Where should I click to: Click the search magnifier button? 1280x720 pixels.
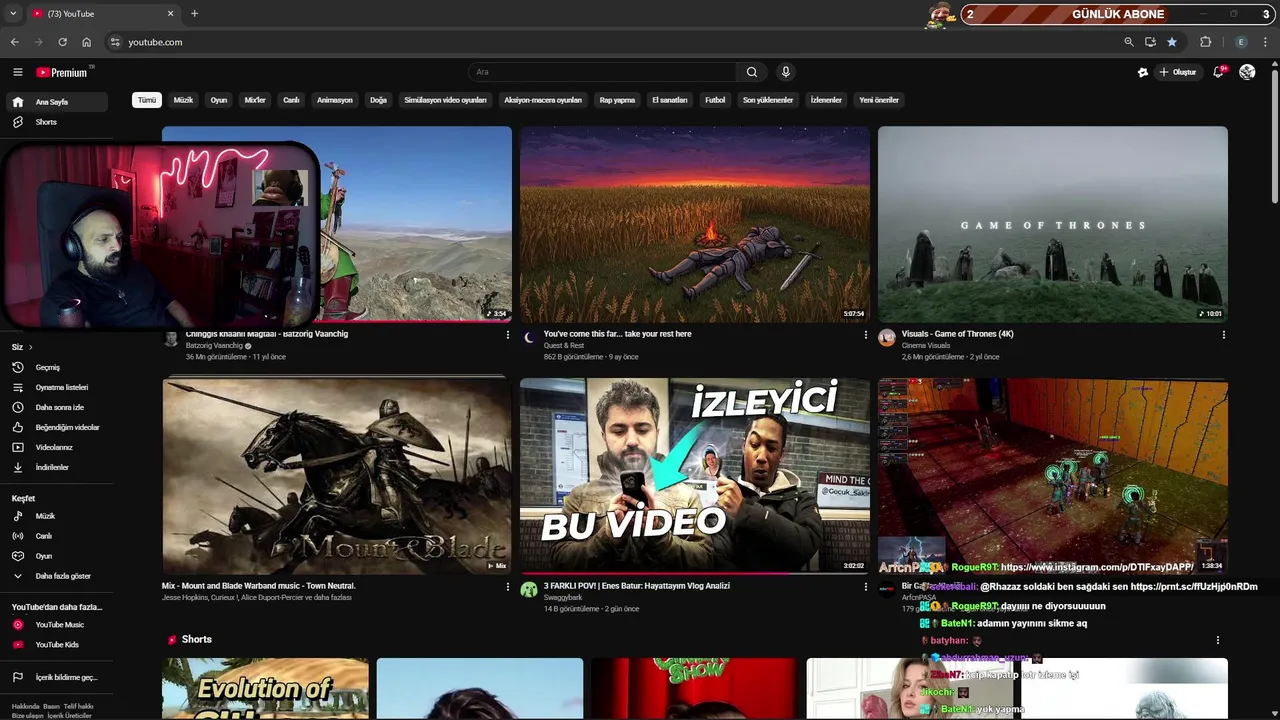point(752,72)
